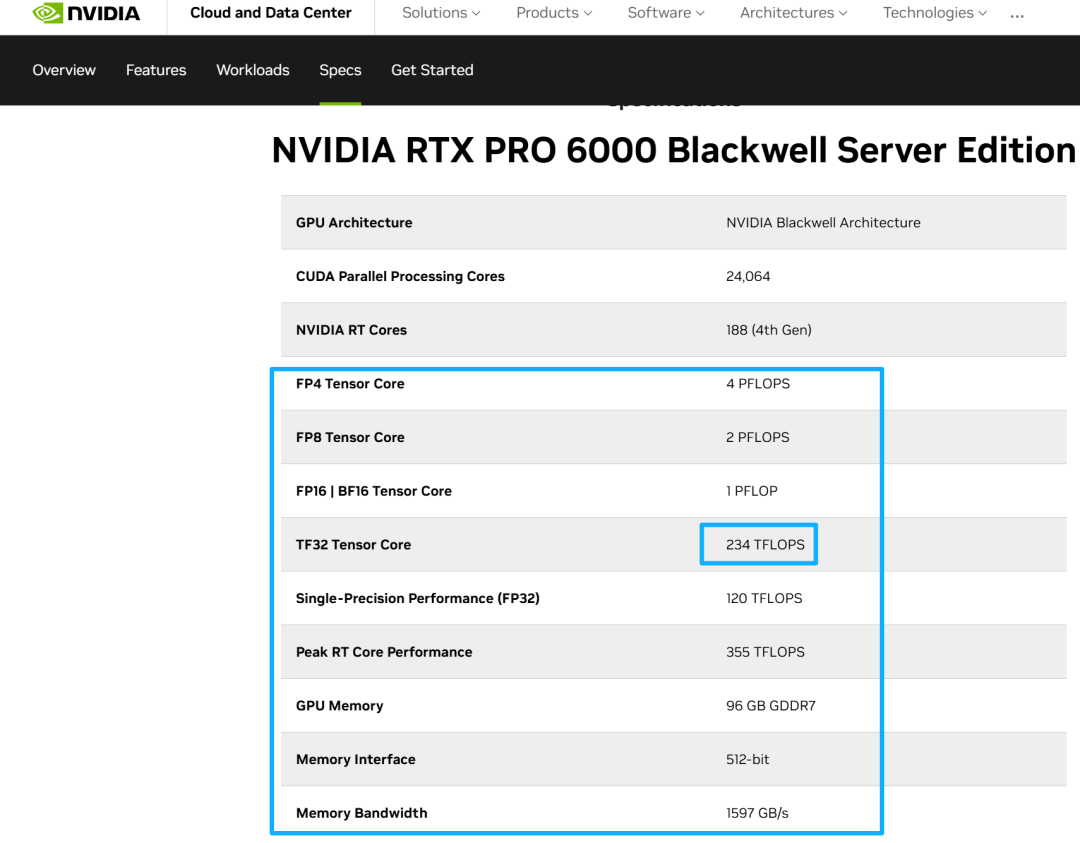
Task: Expand the Products dropdown menu
Action: (554, 12)
